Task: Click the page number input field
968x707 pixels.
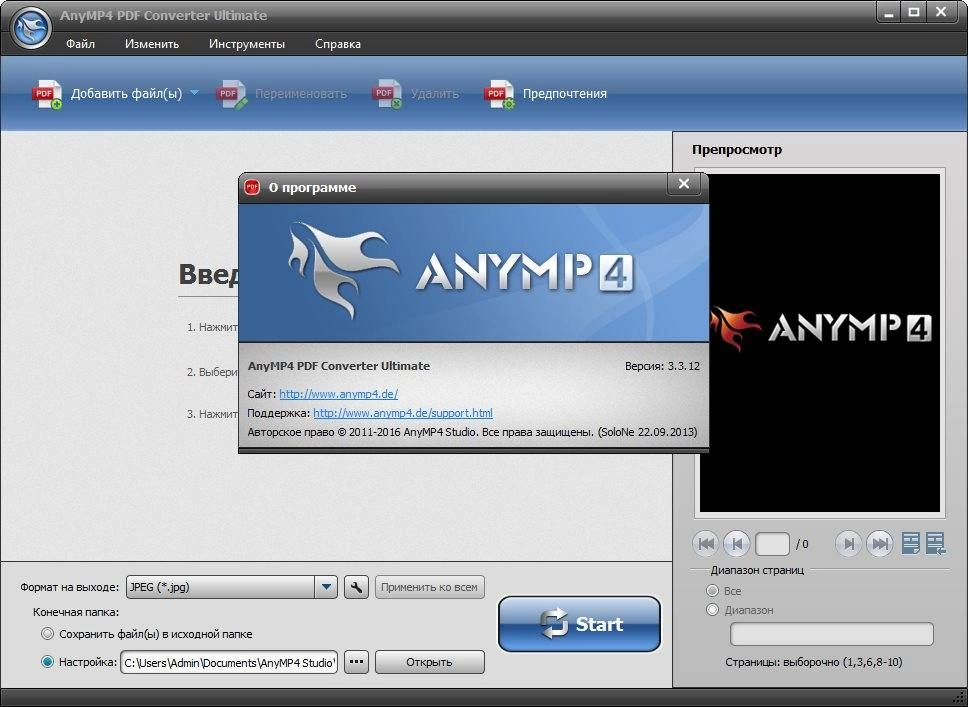Action: click(x=772, y=544)
